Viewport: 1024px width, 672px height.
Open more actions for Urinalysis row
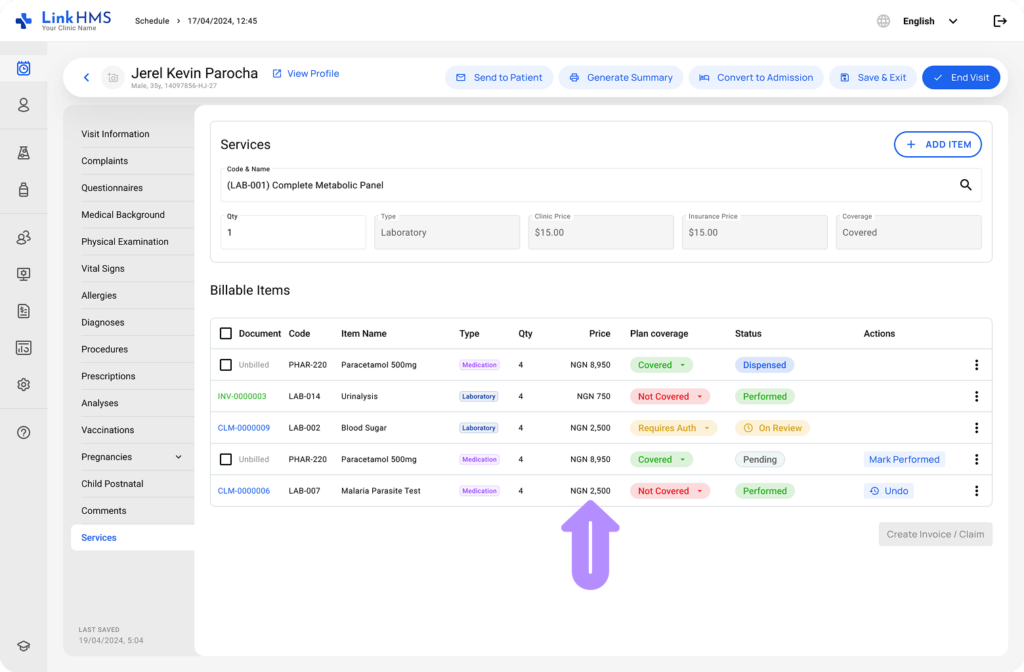[x=976, y=396]
